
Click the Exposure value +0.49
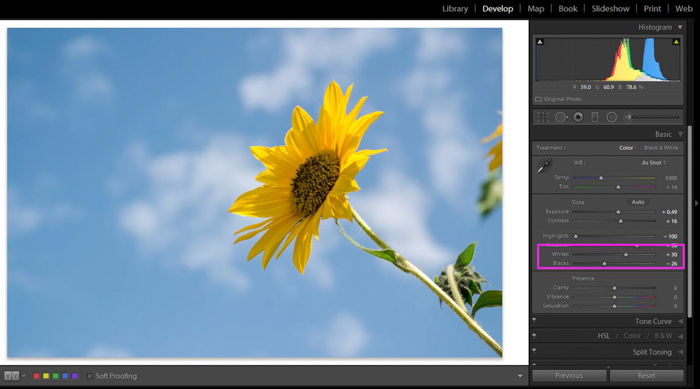point(669,212)
